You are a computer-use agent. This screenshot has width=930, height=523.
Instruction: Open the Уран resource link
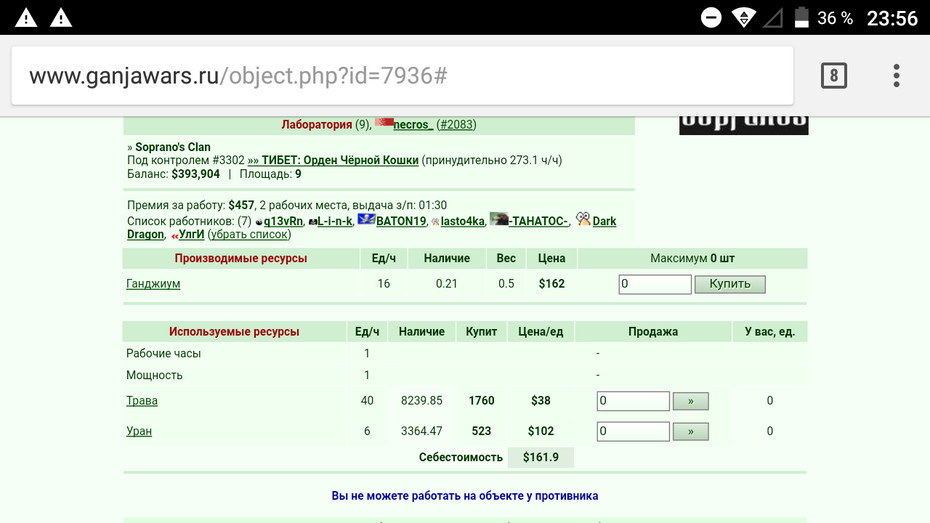(139, 431)
